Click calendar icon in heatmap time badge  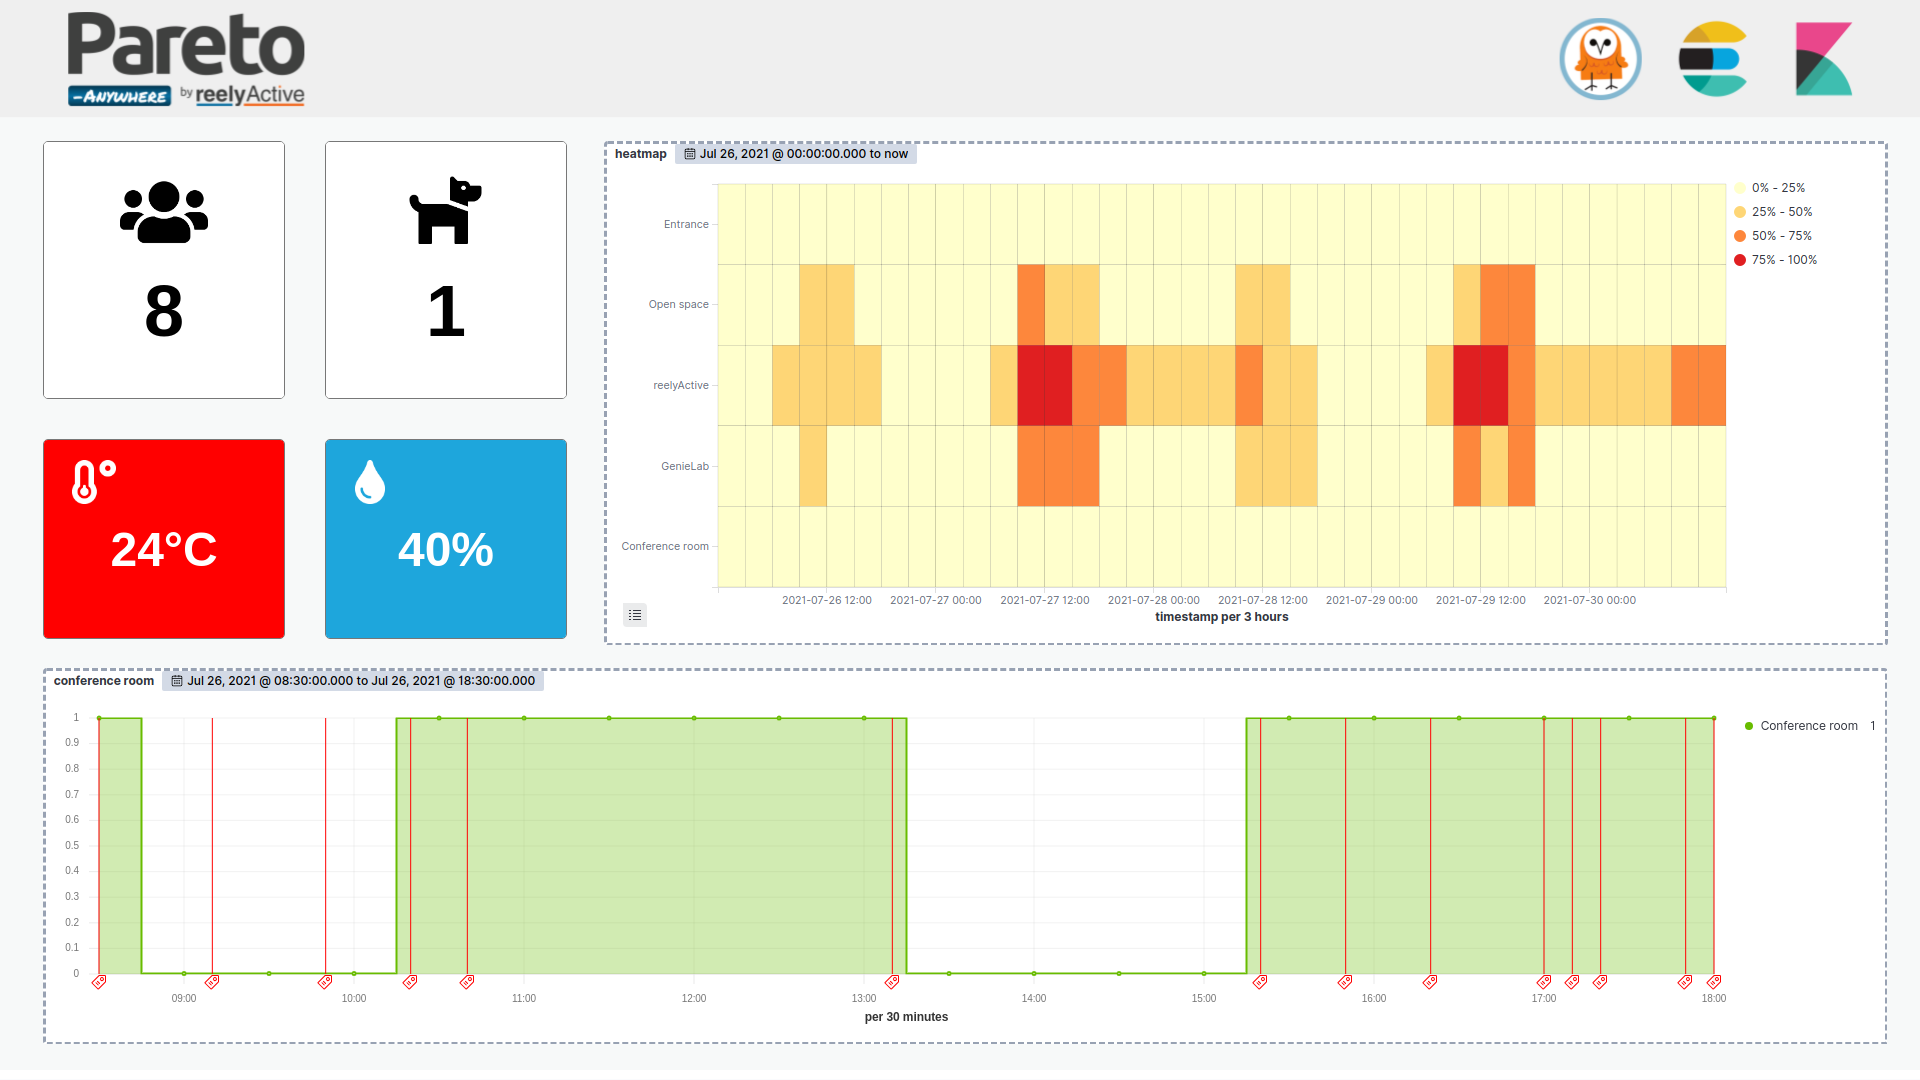pyautogui.click(x=689, y=154)
